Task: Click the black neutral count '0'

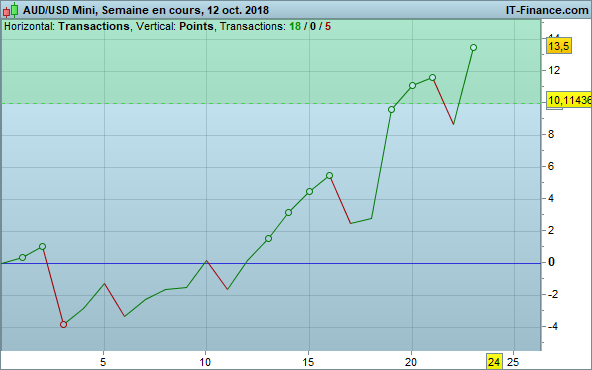Action: coord(313,26)
